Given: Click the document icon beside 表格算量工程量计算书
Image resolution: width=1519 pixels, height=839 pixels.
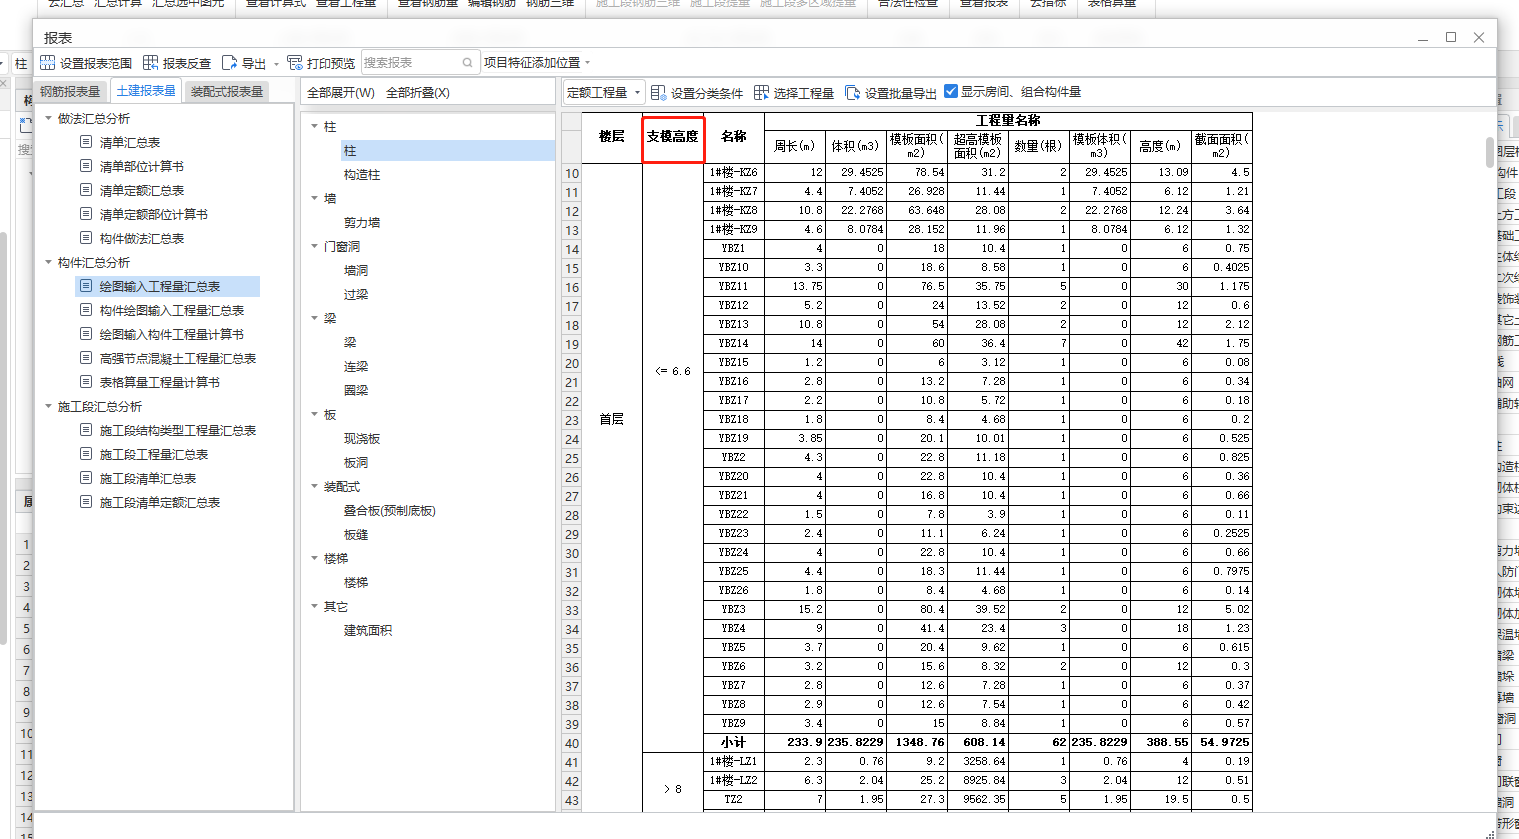Looking at the screenshot, I should (86, 382).
